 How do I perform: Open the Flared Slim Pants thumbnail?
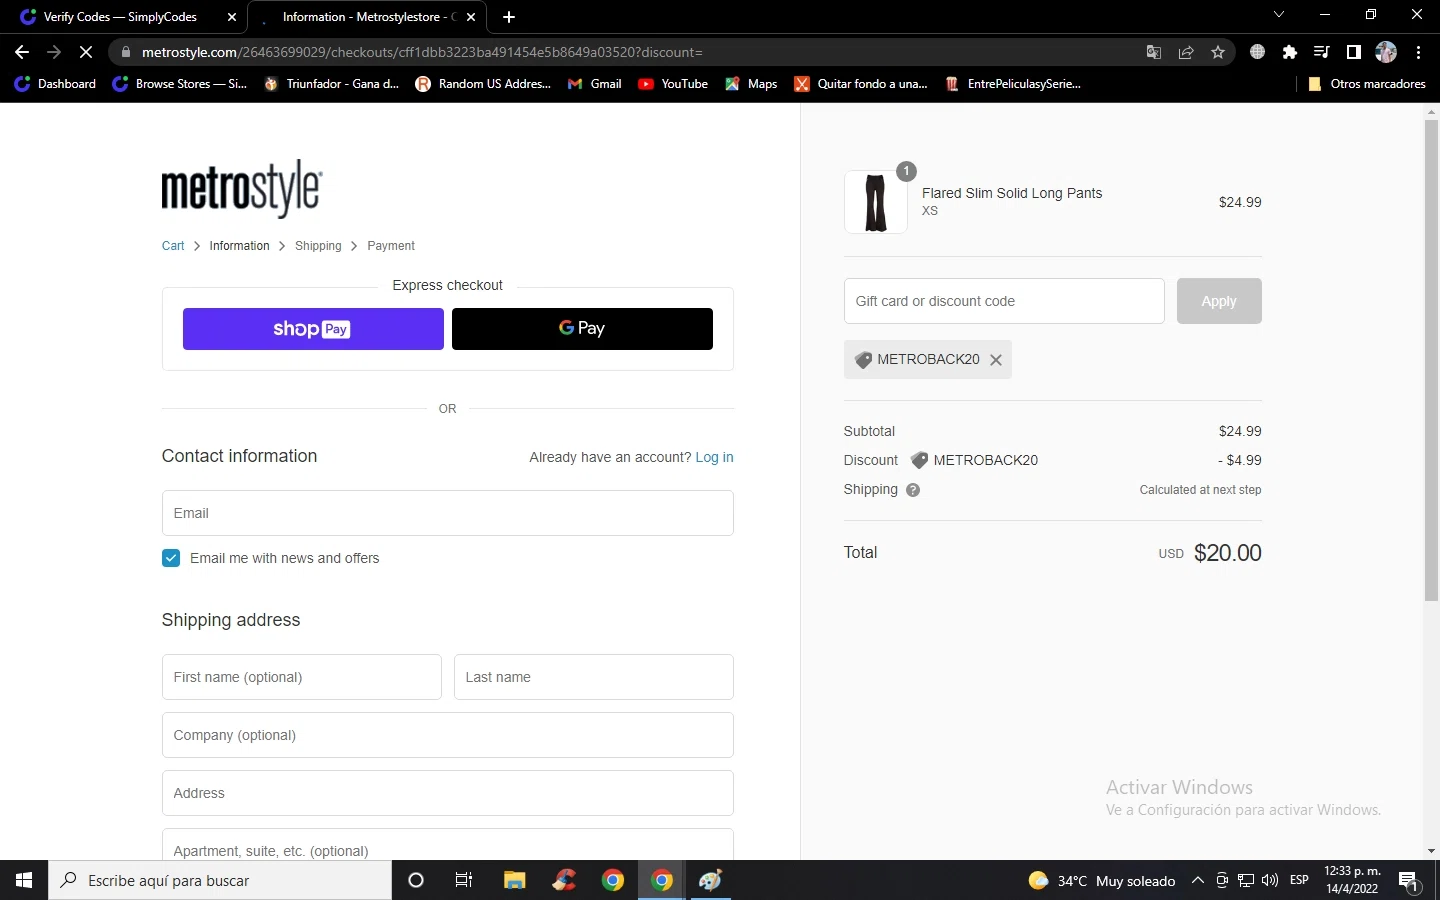[x=876, y=202]
